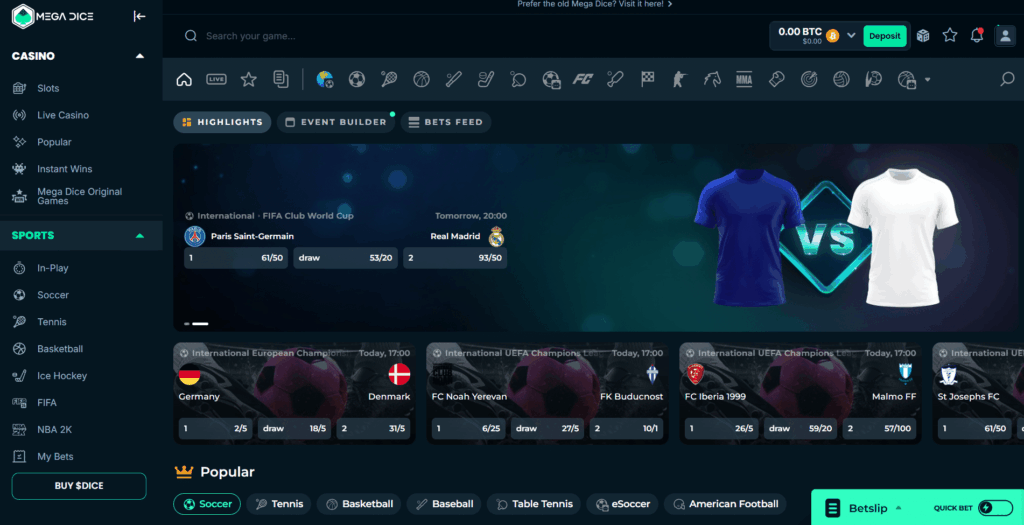The width and height of the screenshot is (1024, 525).
Task: Select the first banner slide indicator
Action: [x=187, y=323]
